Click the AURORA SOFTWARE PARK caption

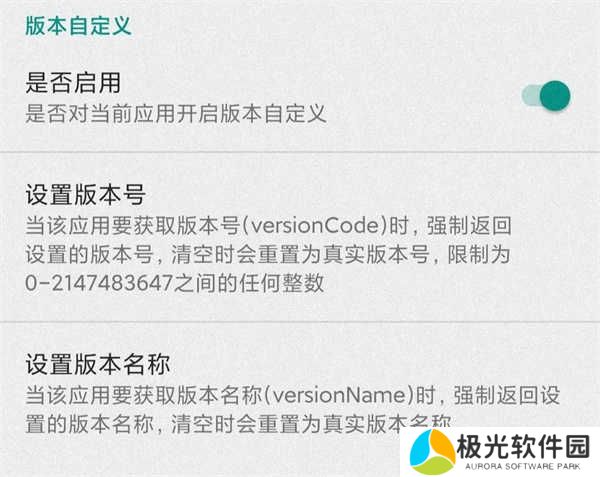[523, 466]
